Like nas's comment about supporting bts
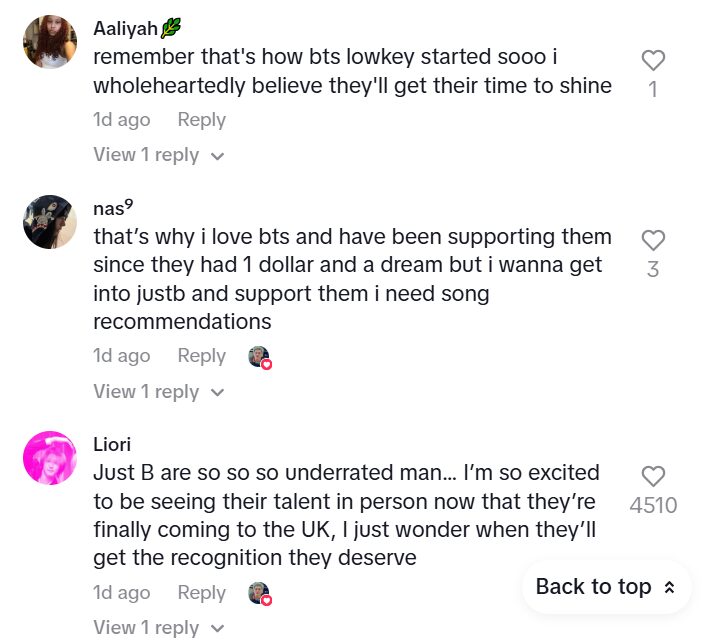 tap(653, 240)
